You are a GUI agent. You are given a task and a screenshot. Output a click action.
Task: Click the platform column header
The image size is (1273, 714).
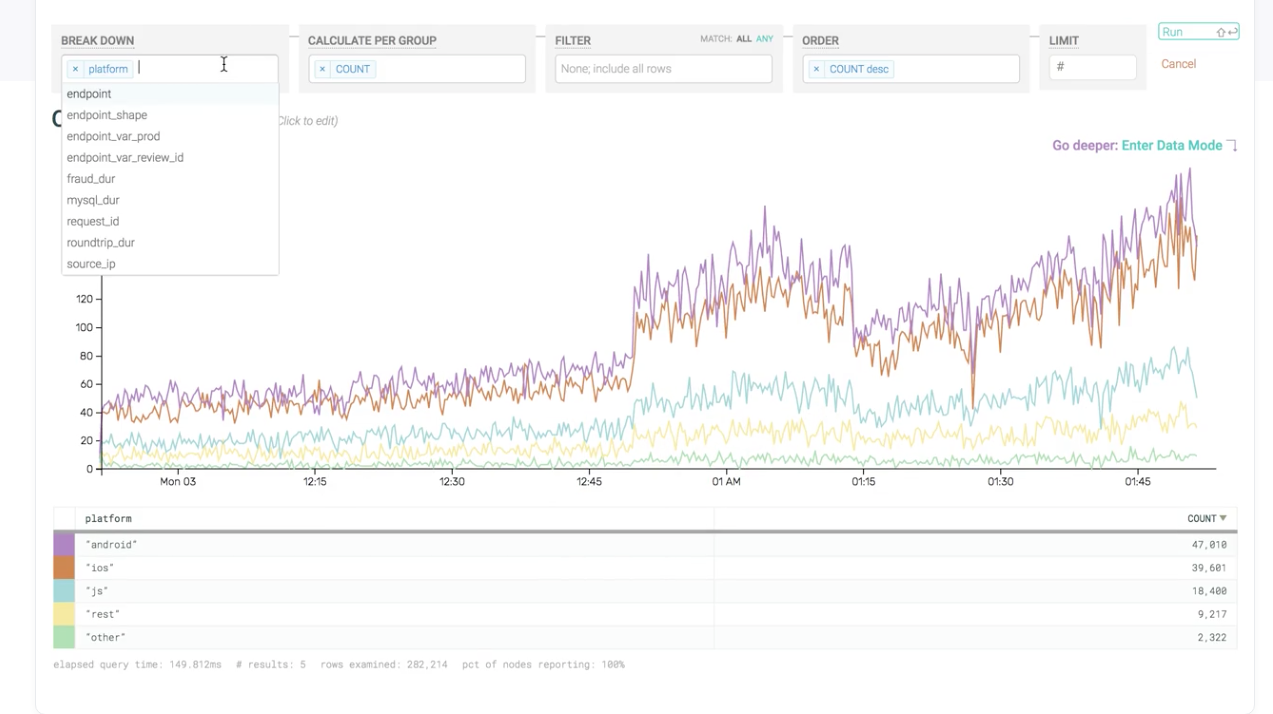pos(108,519)
